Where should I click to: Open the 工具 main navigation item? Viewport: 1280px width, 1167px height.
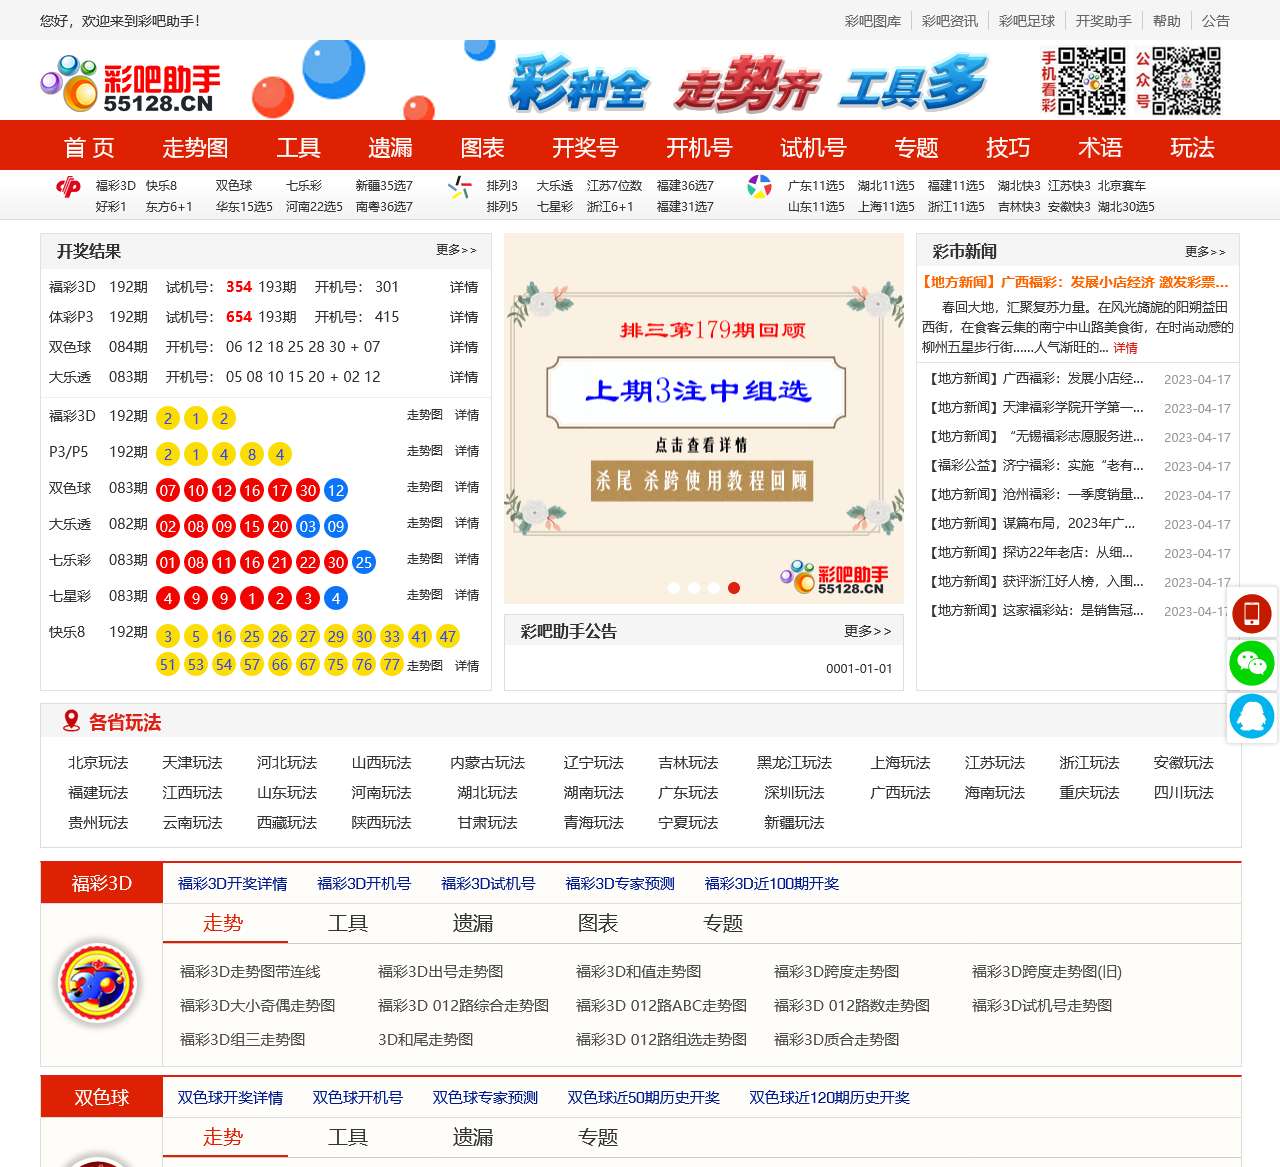coord(298,148)
